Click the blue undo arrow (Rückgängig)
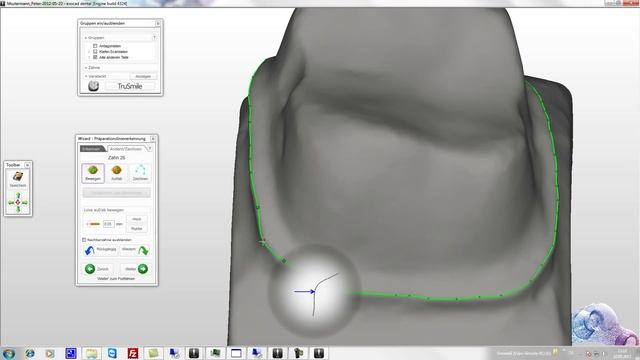The image size is (640, 360). pyautogui.click(x=89, y=250)
